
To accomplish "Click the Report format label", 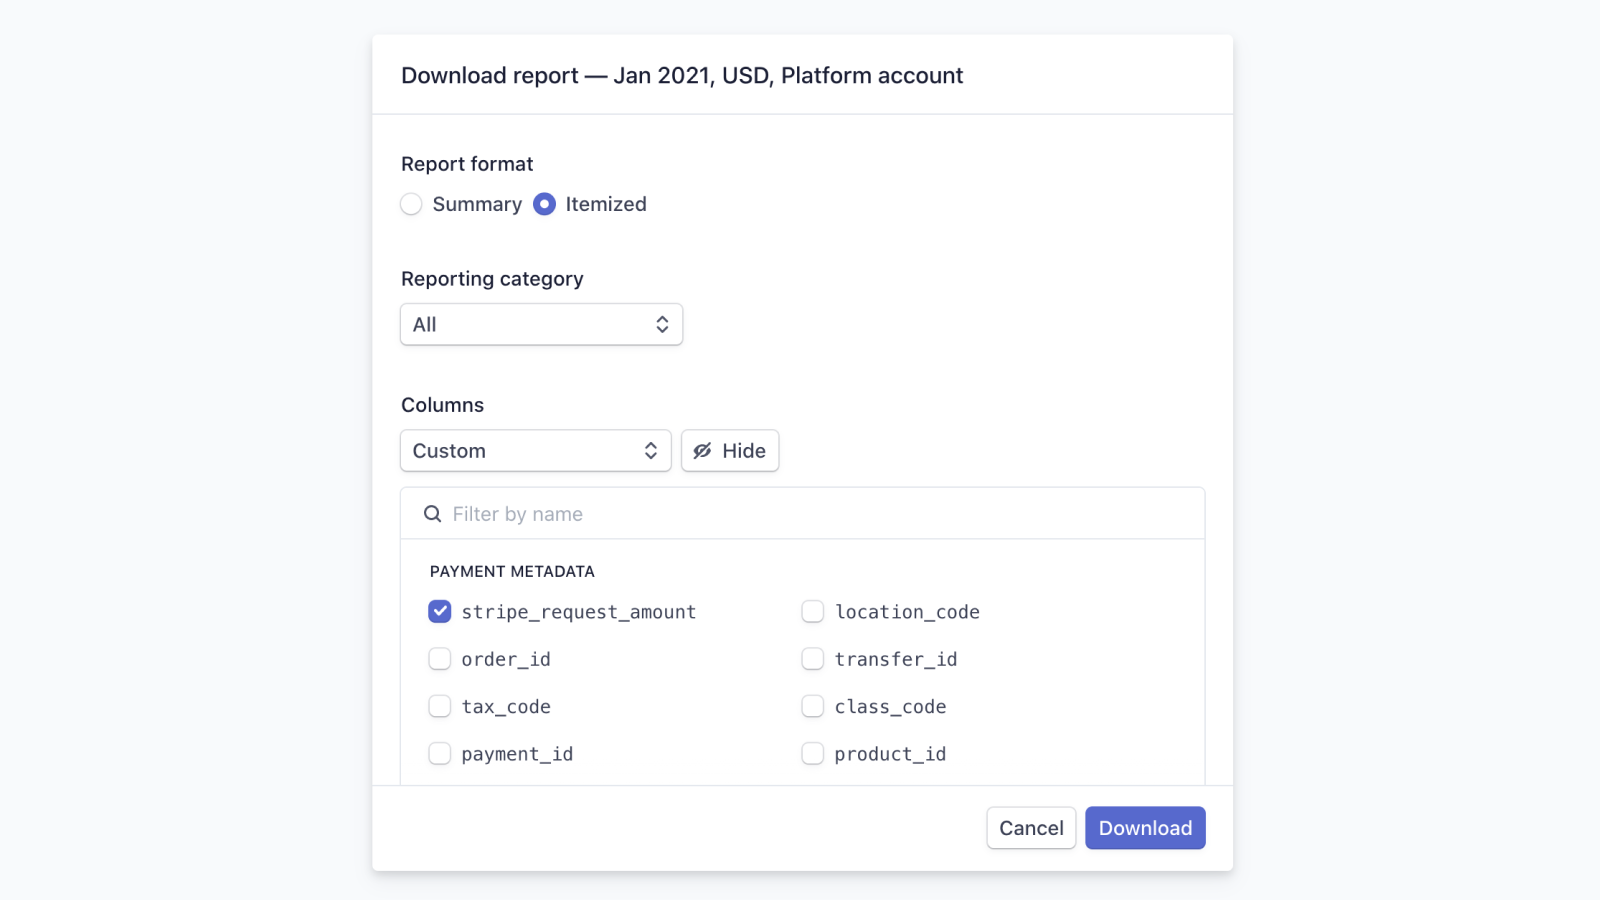I will point(467,164).
